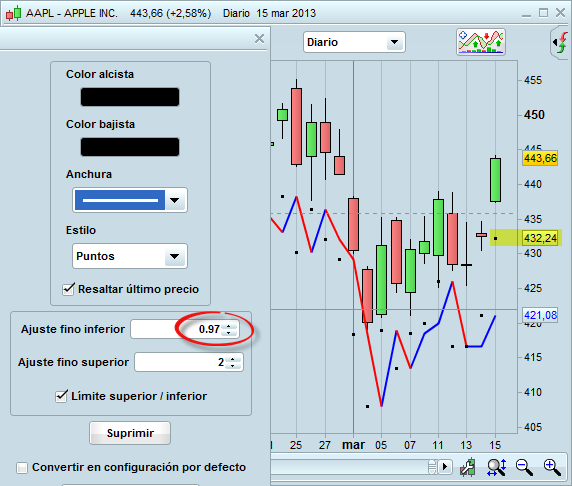Screen dimensions: 572x486
Task: Click the red-green arrows trading icon
Action: (x=561, y=43)
